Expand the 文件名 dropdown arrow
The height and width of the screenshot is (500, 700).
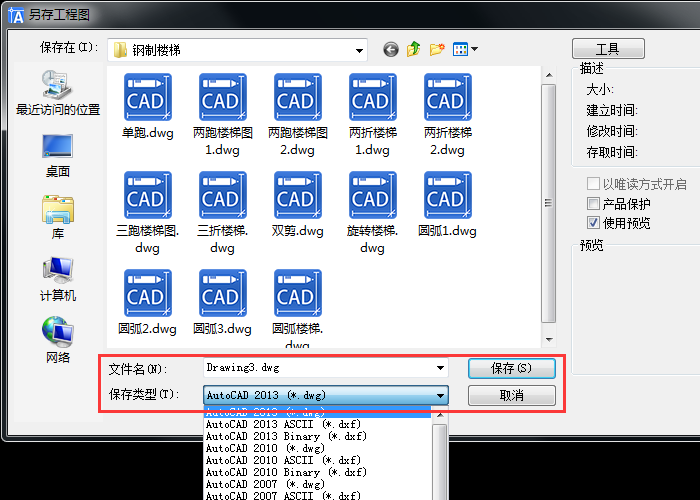pos(440,368)
